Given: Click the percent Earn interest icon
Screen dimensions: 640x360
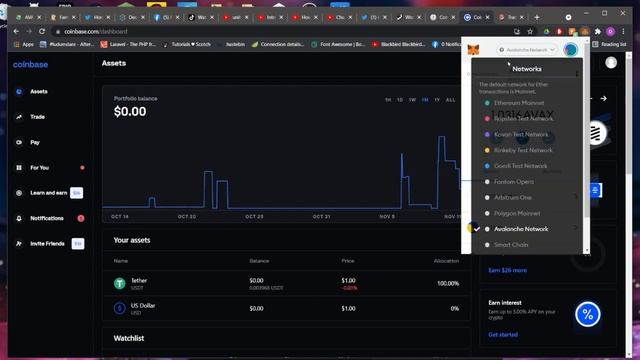Looking at the screenshot, I should [588, 314].
